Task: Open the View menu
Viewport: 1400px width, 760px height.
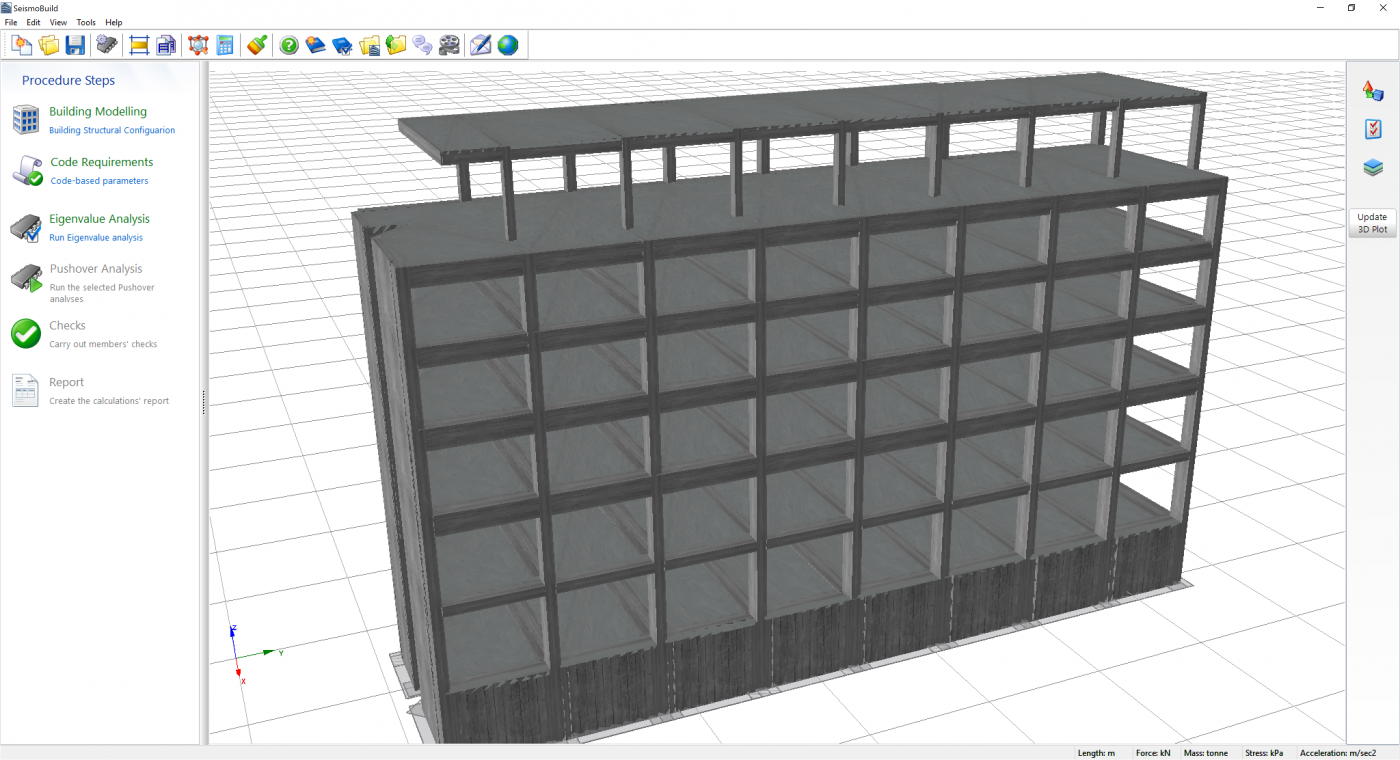Action: point(58,22)
